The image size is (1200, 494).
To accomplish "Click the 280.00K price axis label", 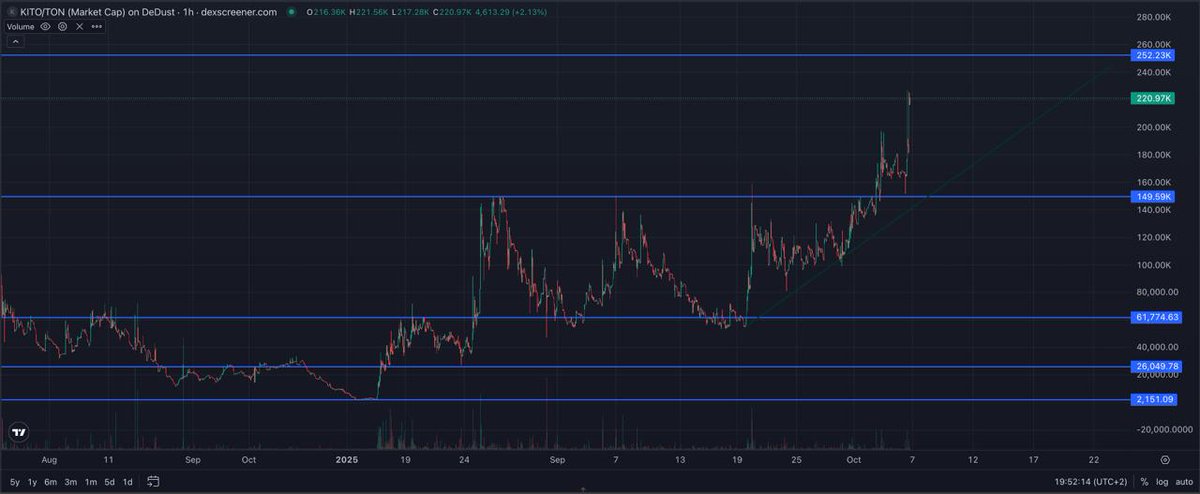I will 1154,17.
